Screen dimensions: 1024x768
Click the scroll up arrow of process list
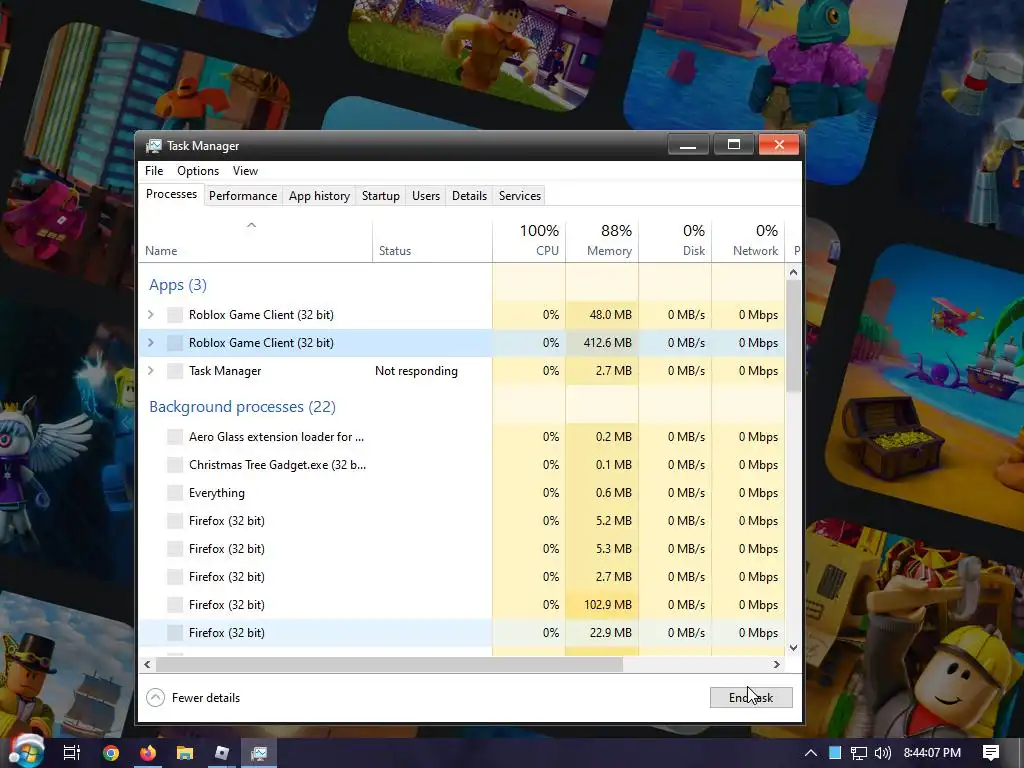[793, 272]
